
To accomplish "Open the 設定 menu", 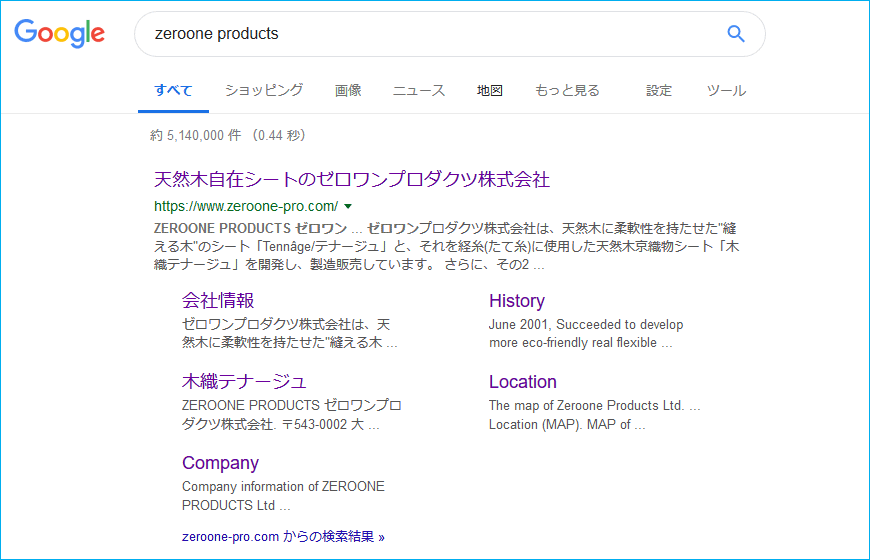I will click(x=659, y=90).
